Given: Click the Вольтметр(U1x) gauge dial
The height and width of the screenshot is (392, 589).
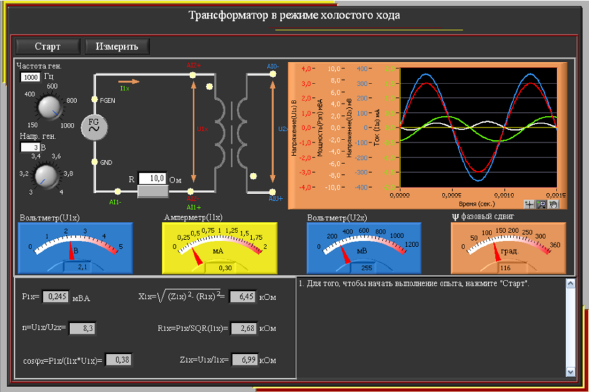Looking at the screenshot, I should click(75, 248).
